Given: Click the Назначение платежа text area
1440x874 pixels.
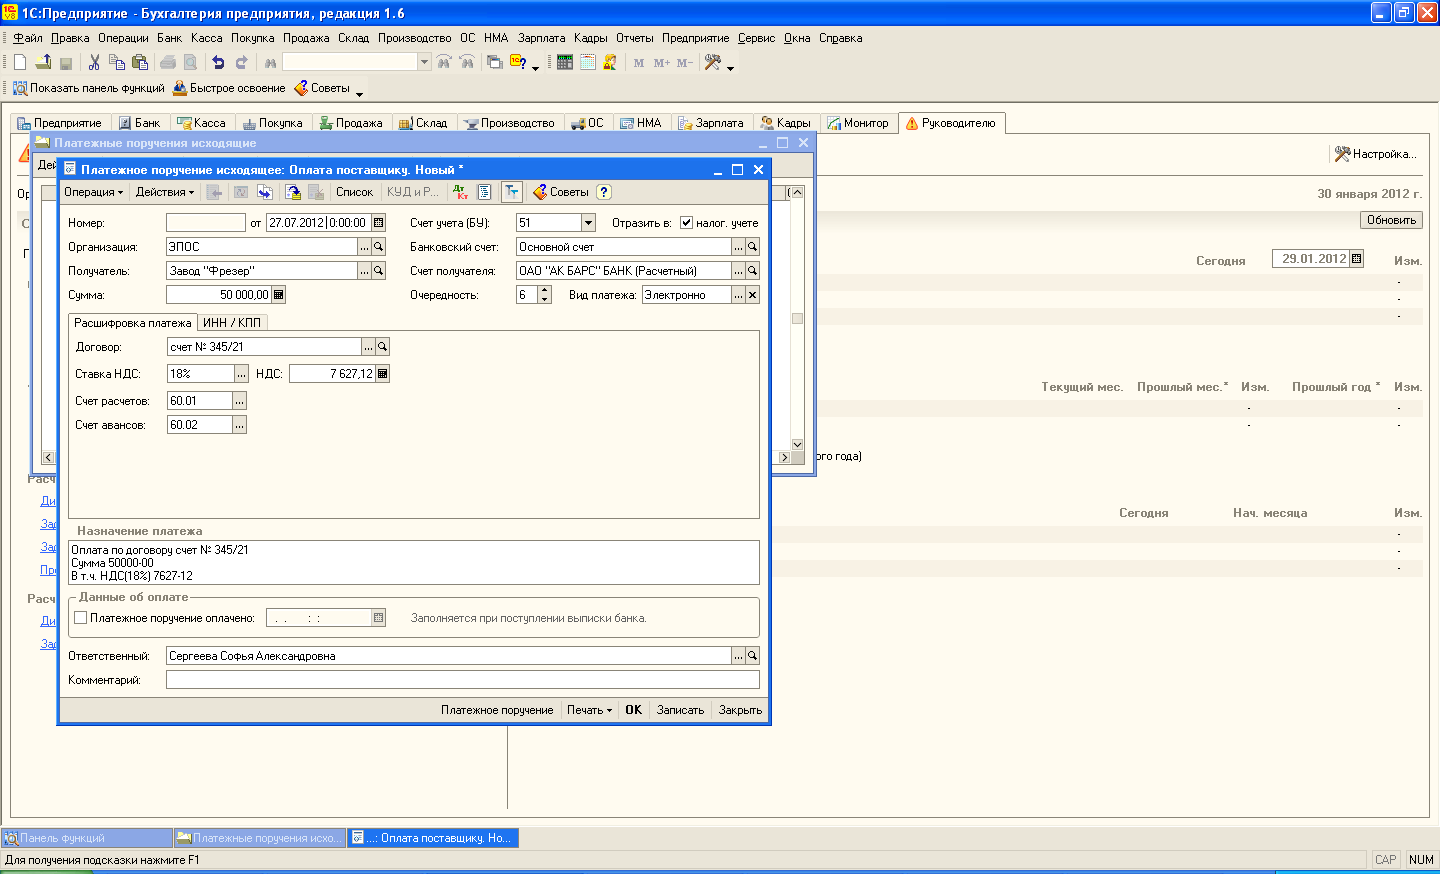Looking at the screenshot, I should click(x=414, y=563).
